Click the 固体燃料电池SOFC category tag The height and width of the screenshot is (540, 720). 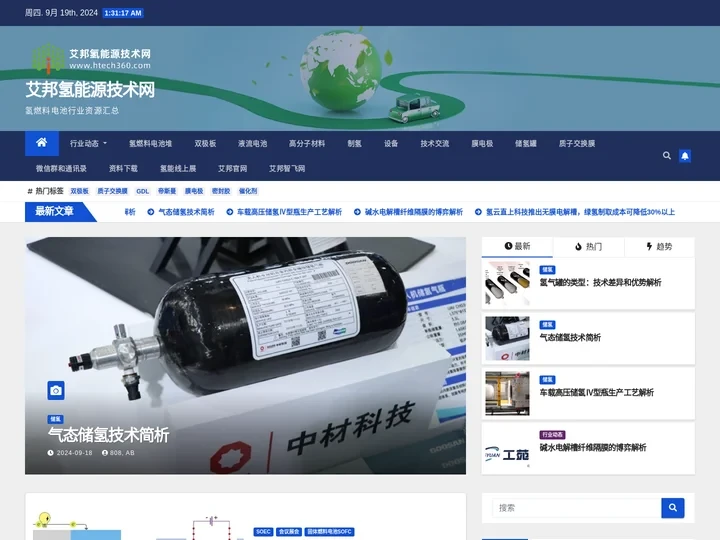[329, 532]
